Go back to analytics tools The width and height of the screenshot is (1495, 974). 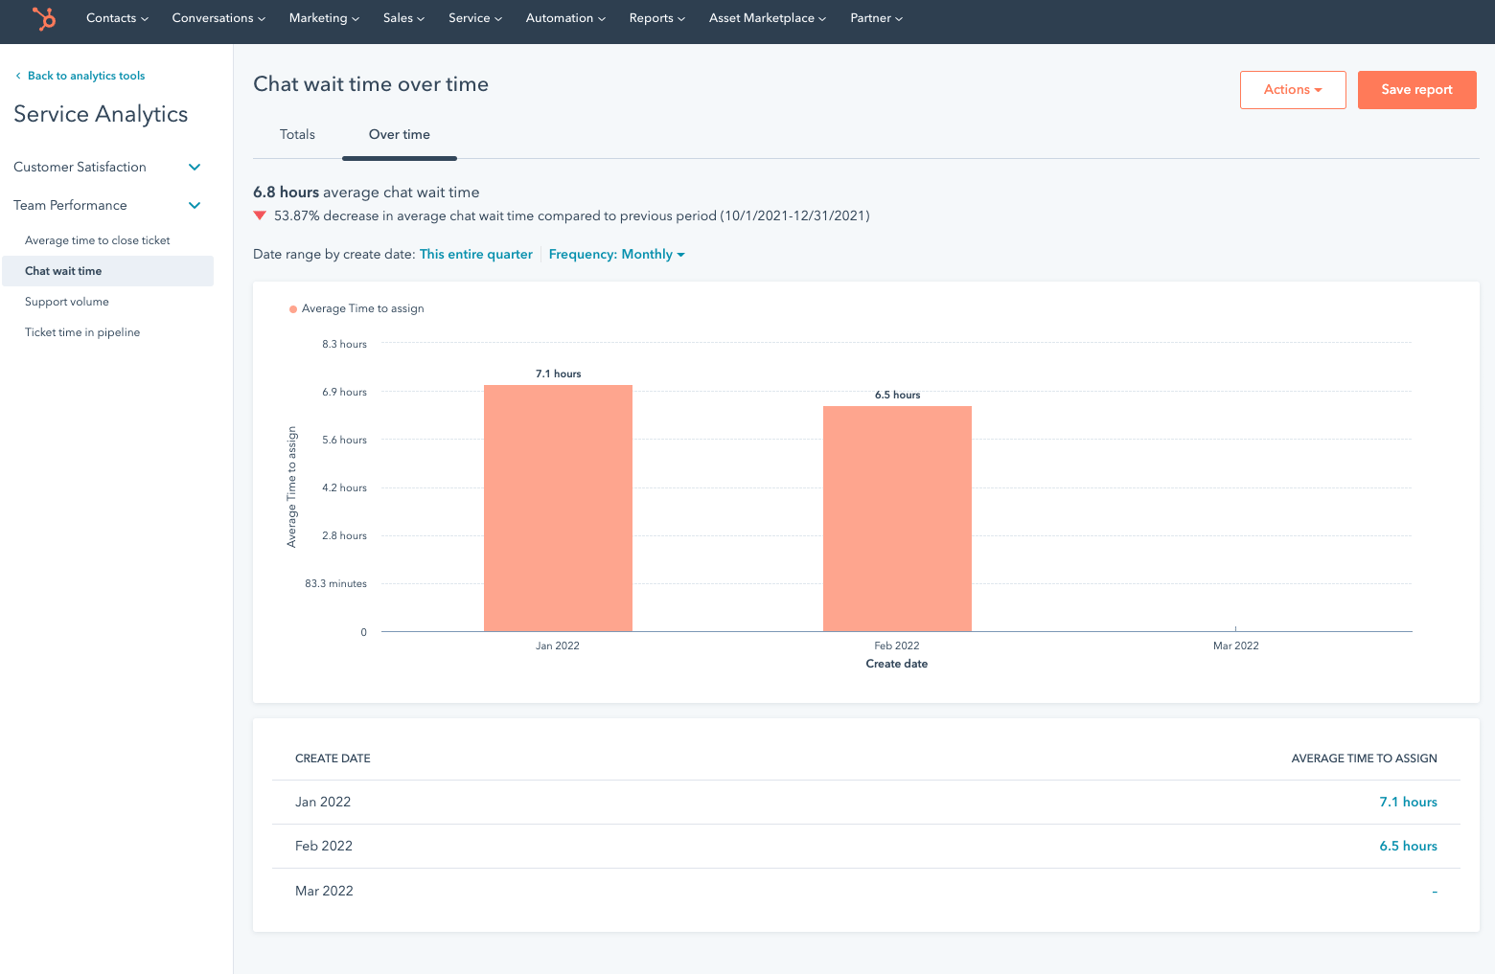coord(80,75)
